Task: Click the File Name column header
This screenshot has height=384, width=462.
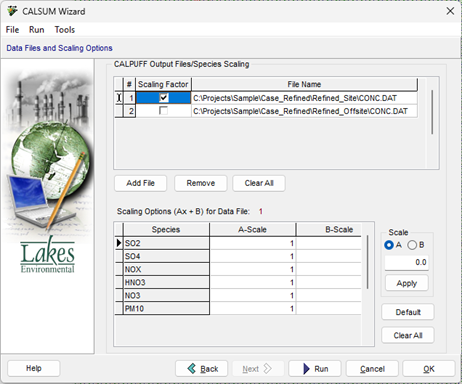Action: tap(304, 84)
